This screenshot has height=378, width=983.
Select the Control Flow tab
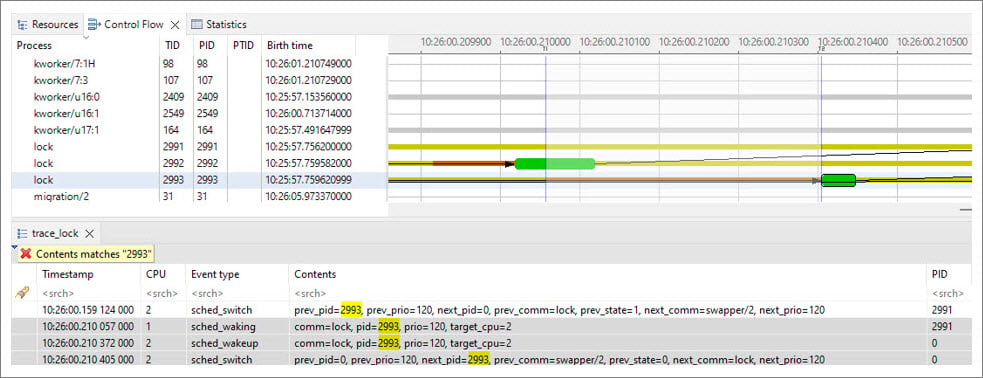tap(133, 24)
